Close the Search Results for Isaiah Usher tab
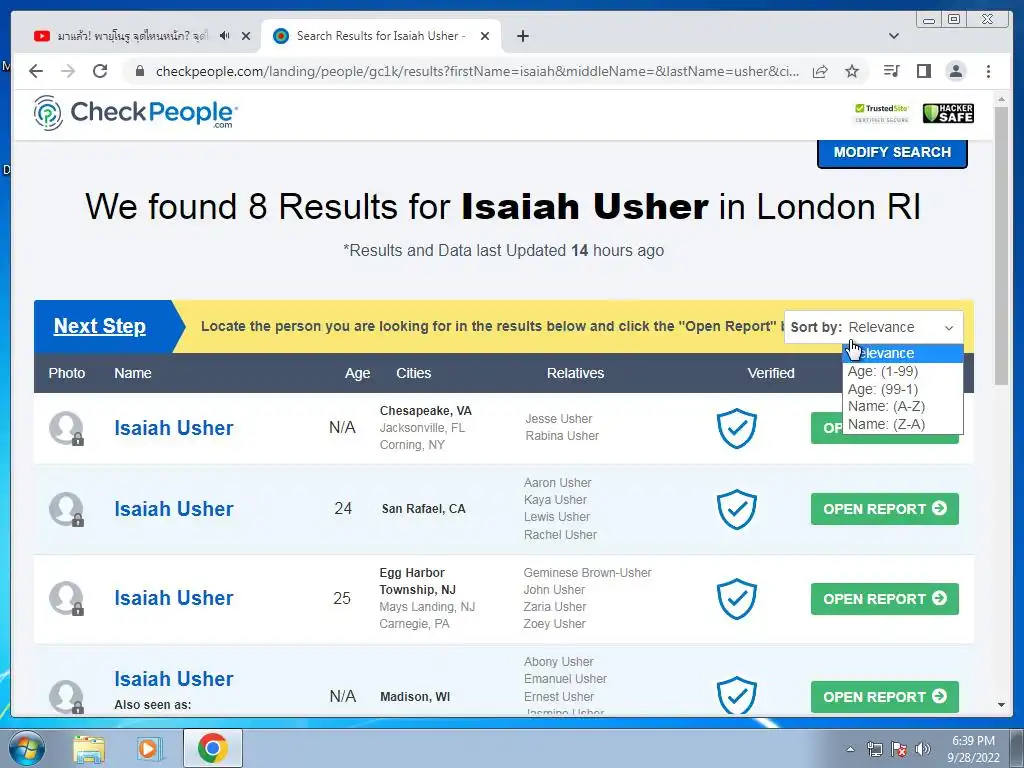The width and height of the screenshot is (1024, 768). [x=485, y=36]
